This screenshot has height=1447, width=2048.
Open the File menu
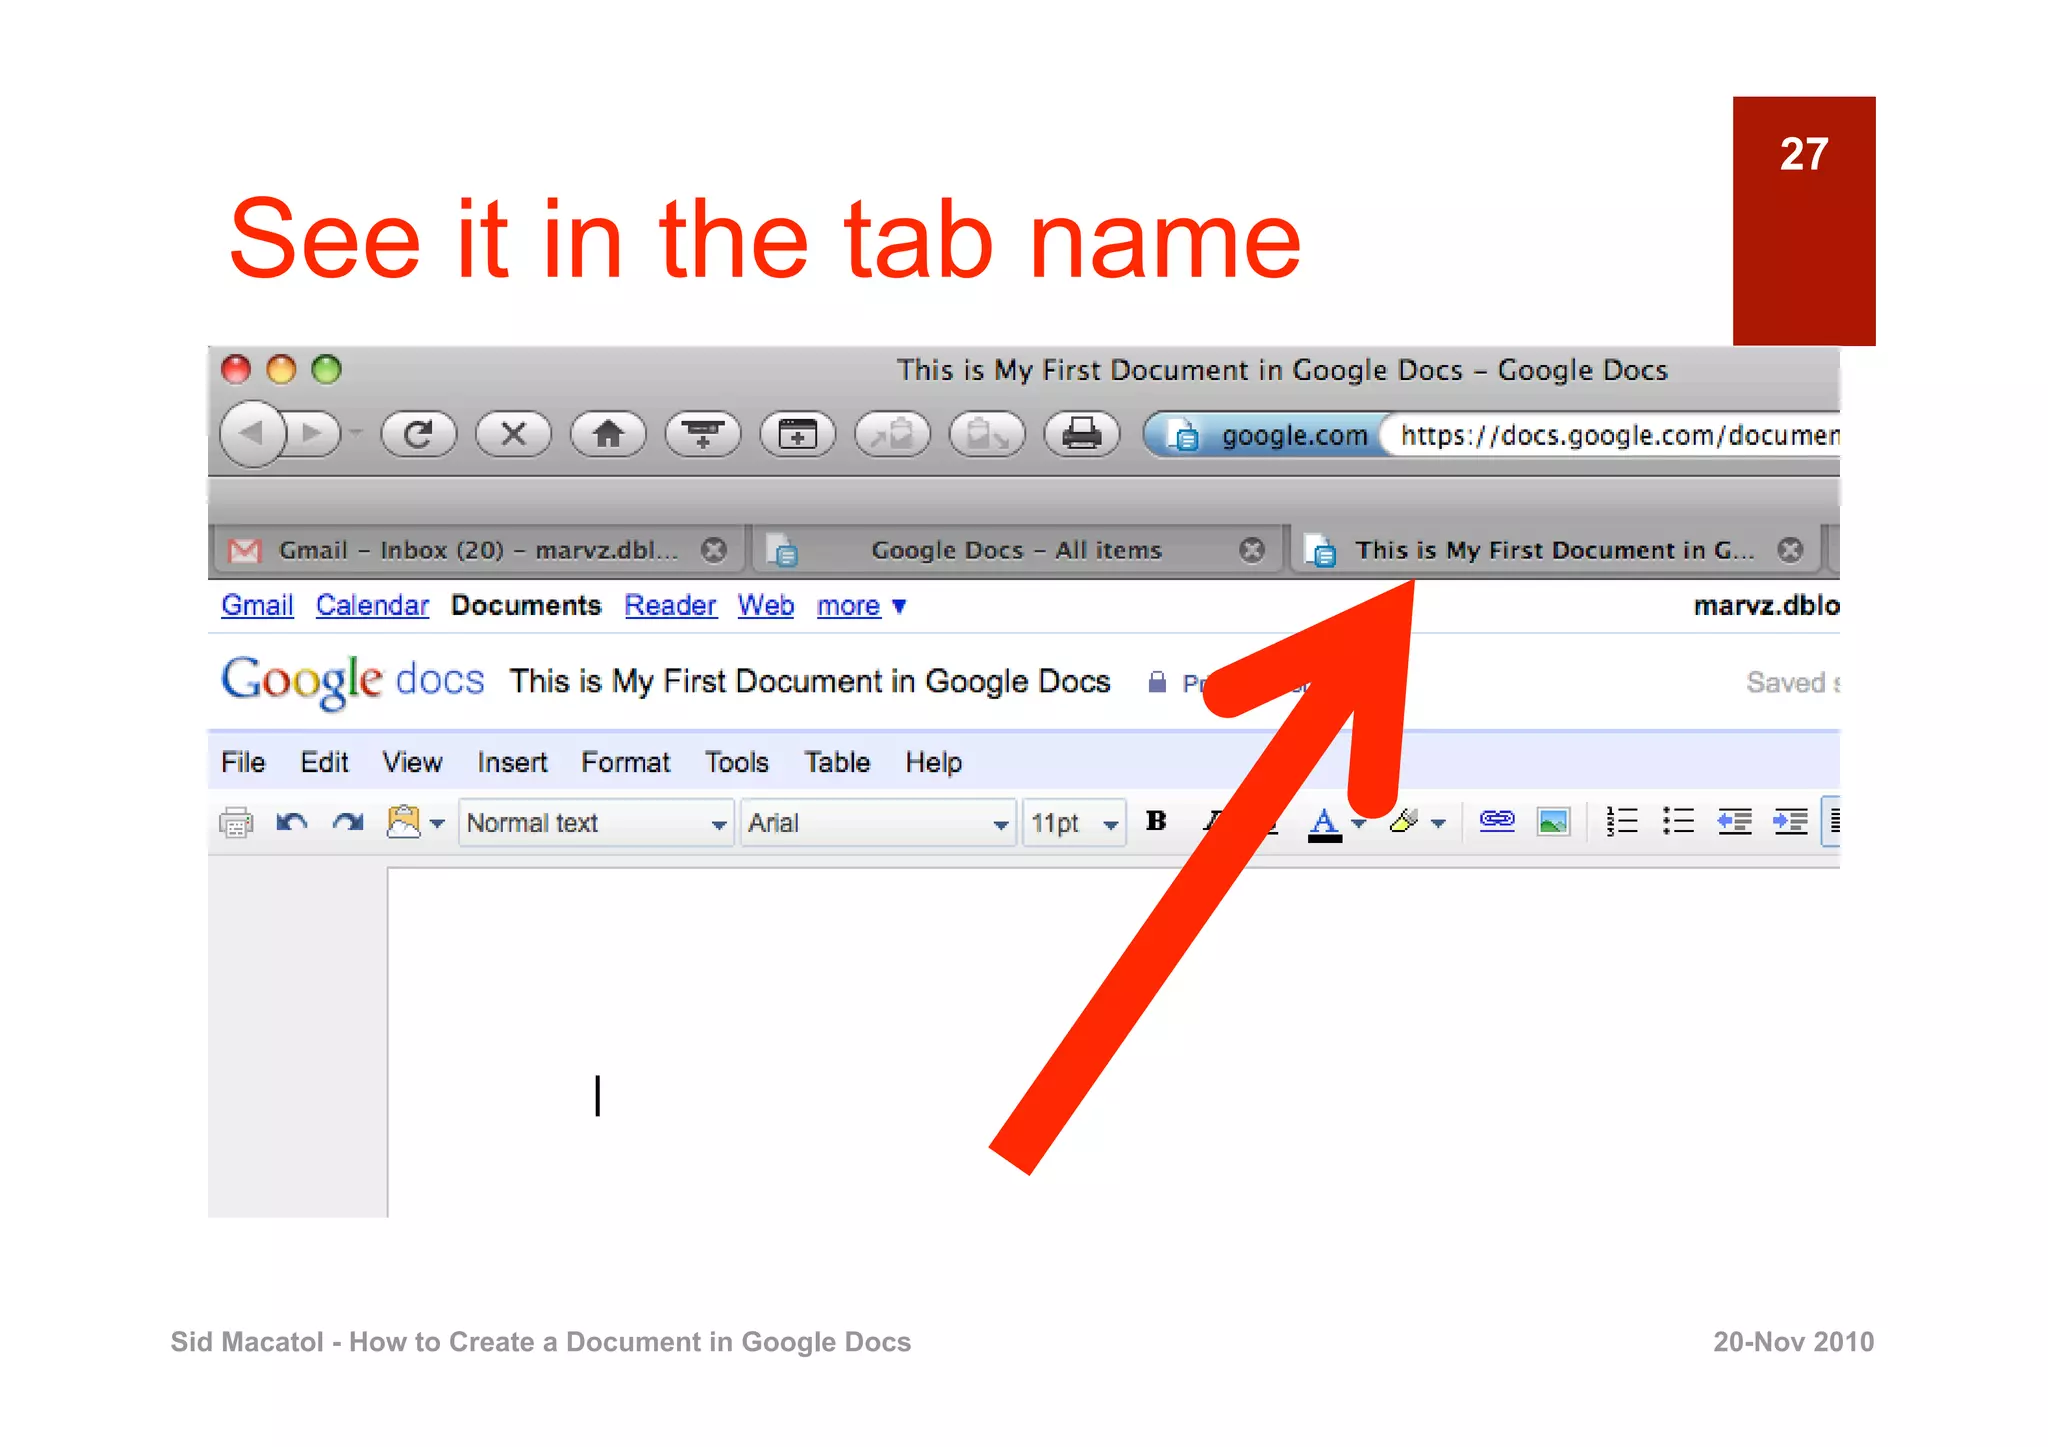243,763
